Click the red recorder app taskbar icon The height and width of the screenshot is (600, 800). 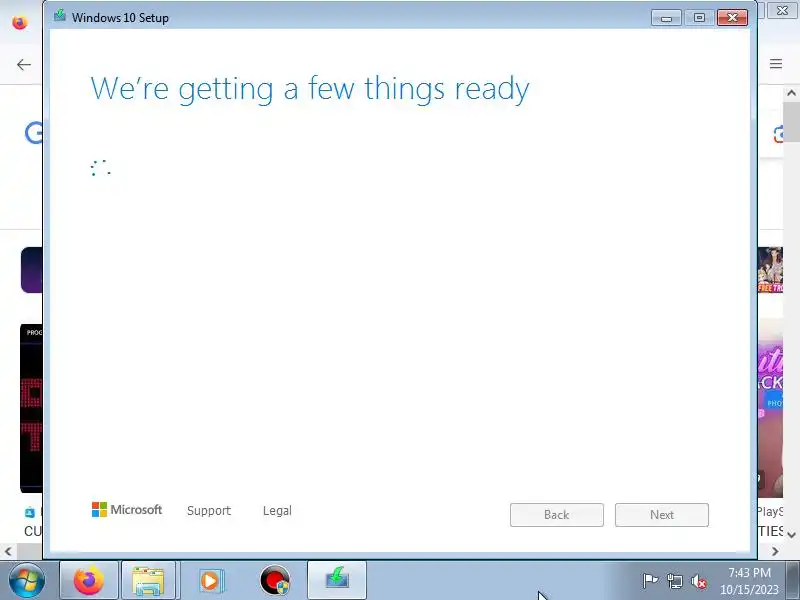[274, 581]
